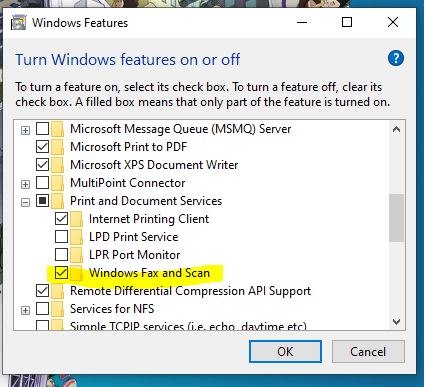Select the Microsoft XPS Document Writer label

point(154,165)
